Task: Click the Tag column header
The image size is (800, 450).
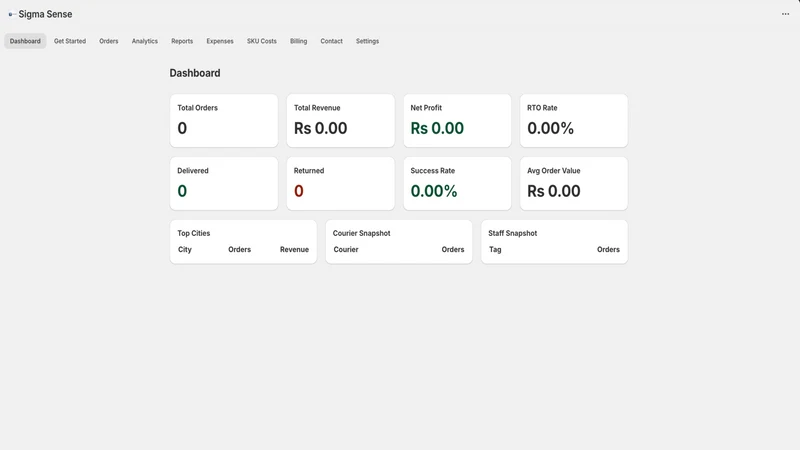Action: tap(495, 249)
